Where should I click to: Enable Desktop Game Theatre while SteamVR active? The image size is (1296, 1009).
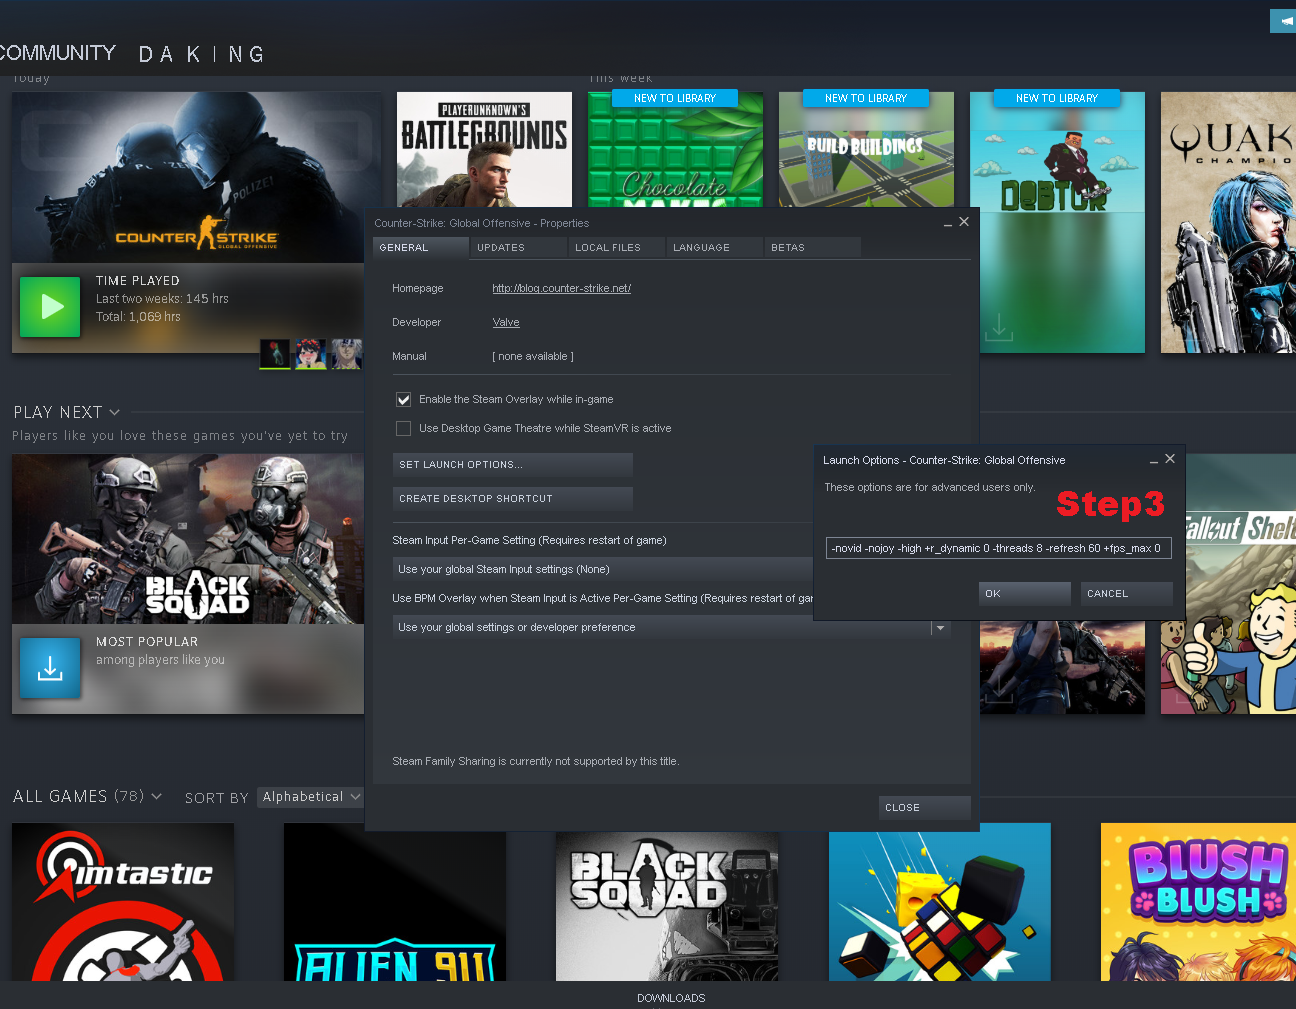[404, 428]
